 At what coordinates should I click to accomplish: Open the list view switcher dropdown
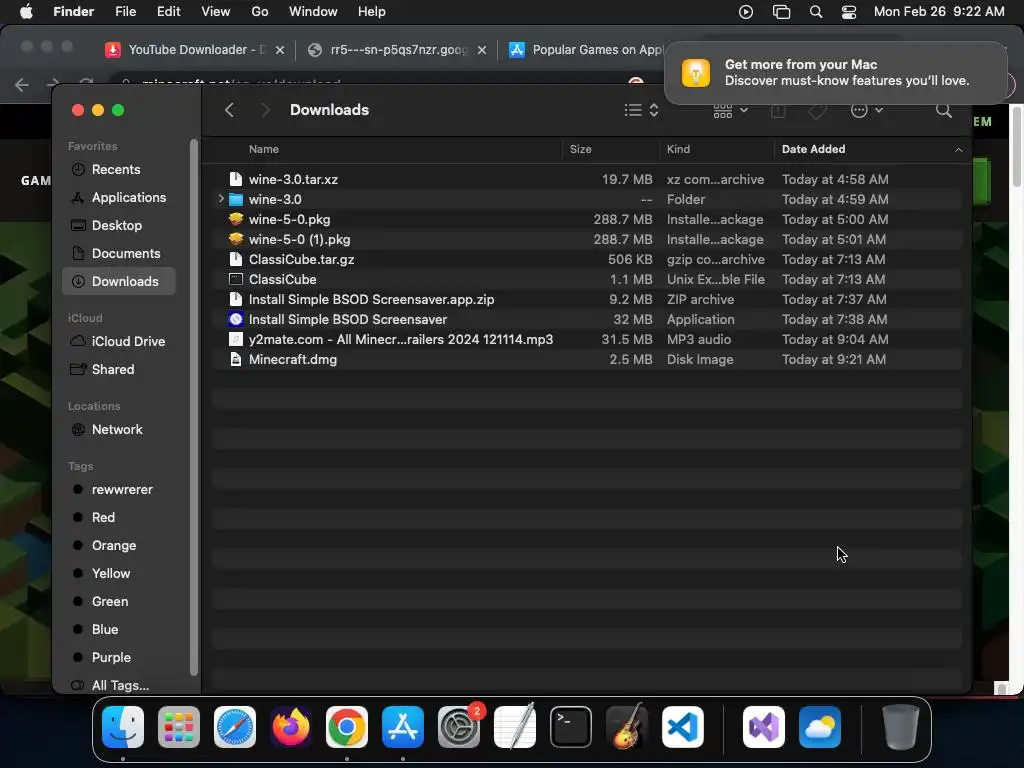pyautogui.click(x=641, y=110)
